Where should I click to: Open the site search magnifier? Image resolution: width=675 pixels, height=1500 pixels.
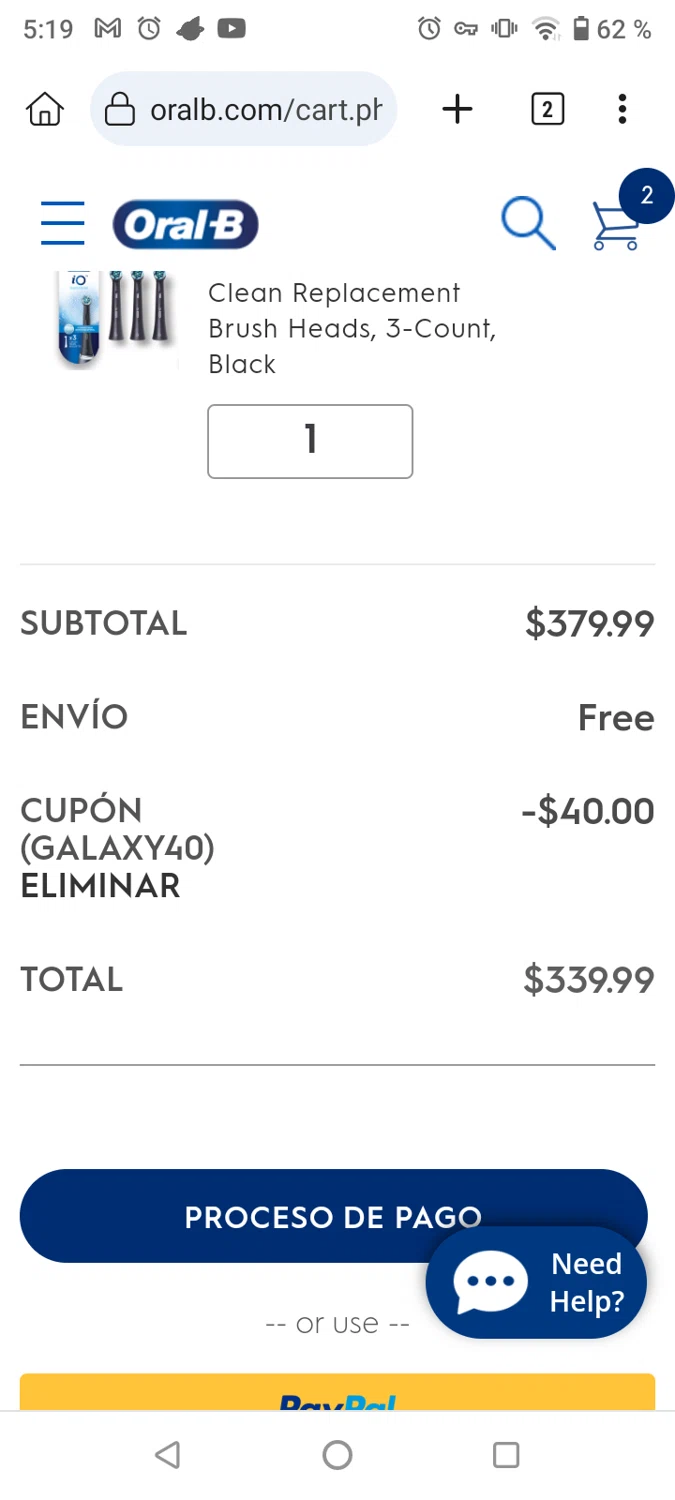coord(527,222)
